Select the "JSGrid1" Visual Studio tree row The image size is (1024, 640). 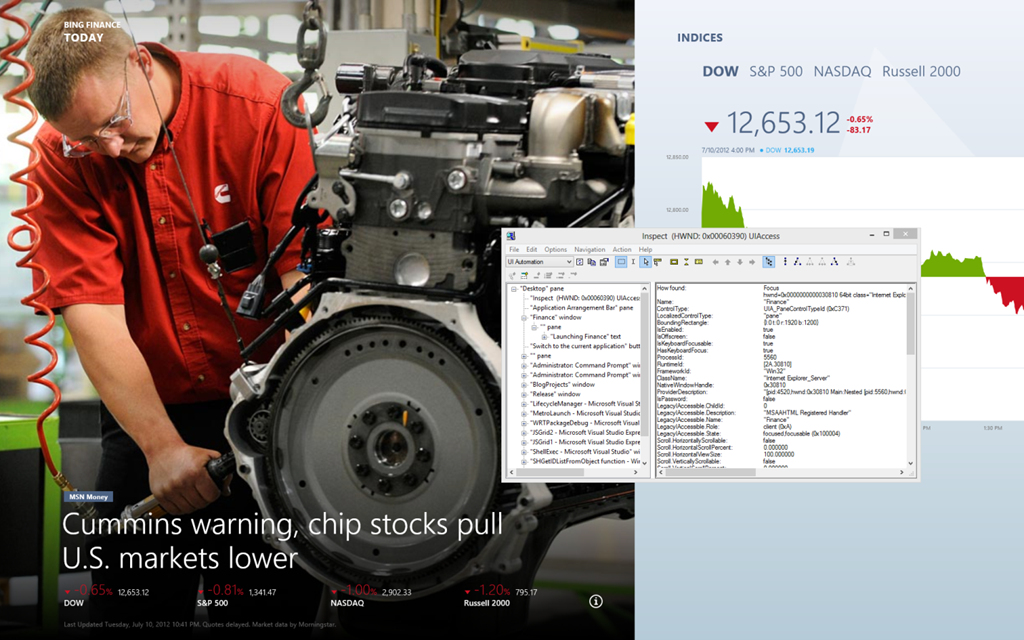584,442
